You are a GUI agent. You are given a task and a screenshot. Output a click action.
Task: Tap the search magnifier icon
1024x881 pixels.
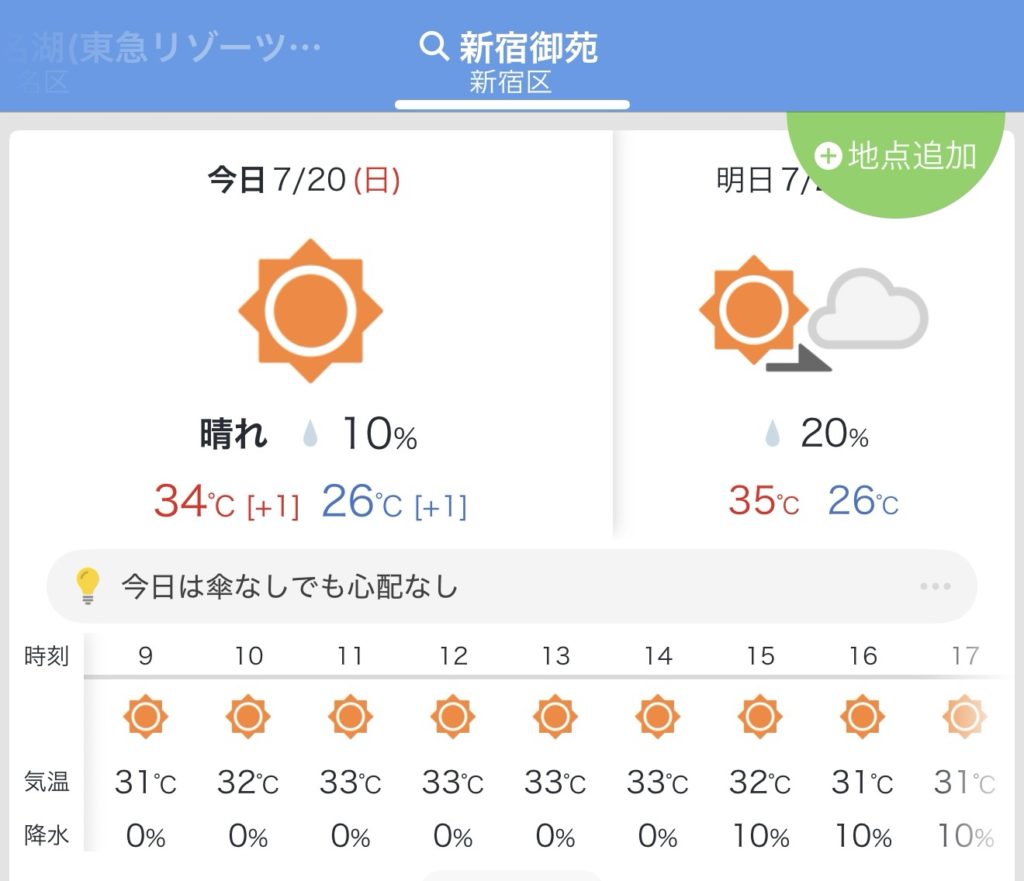click(x=434, y=46)
